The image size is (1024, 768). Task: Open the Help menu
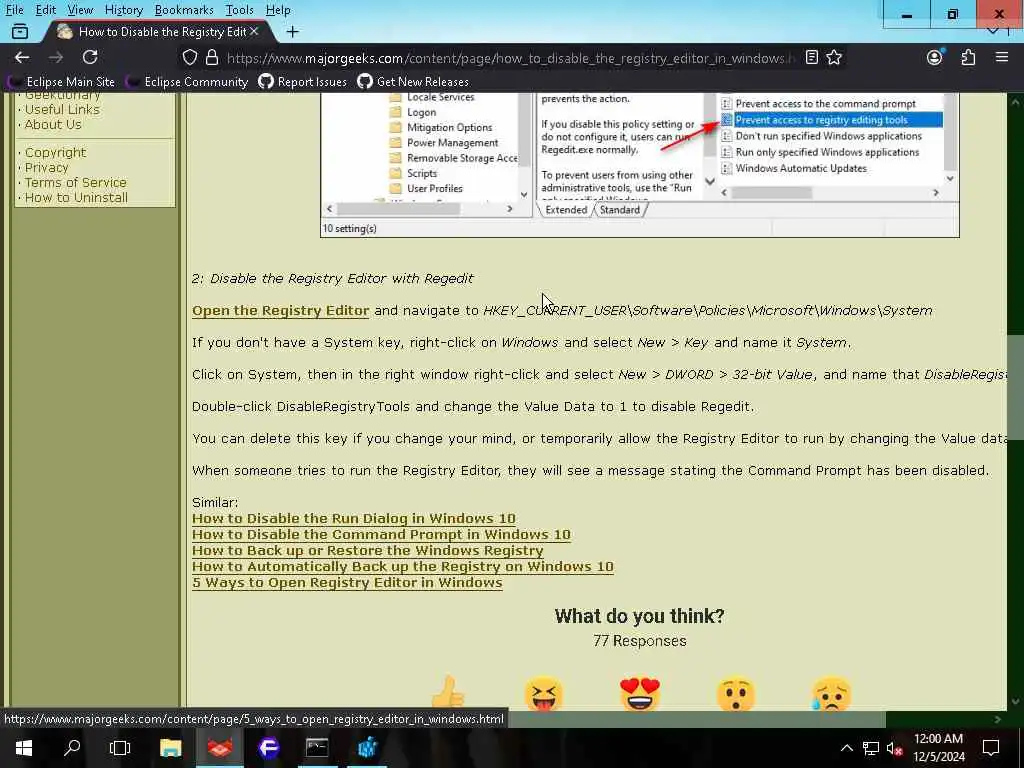[278, 10]
